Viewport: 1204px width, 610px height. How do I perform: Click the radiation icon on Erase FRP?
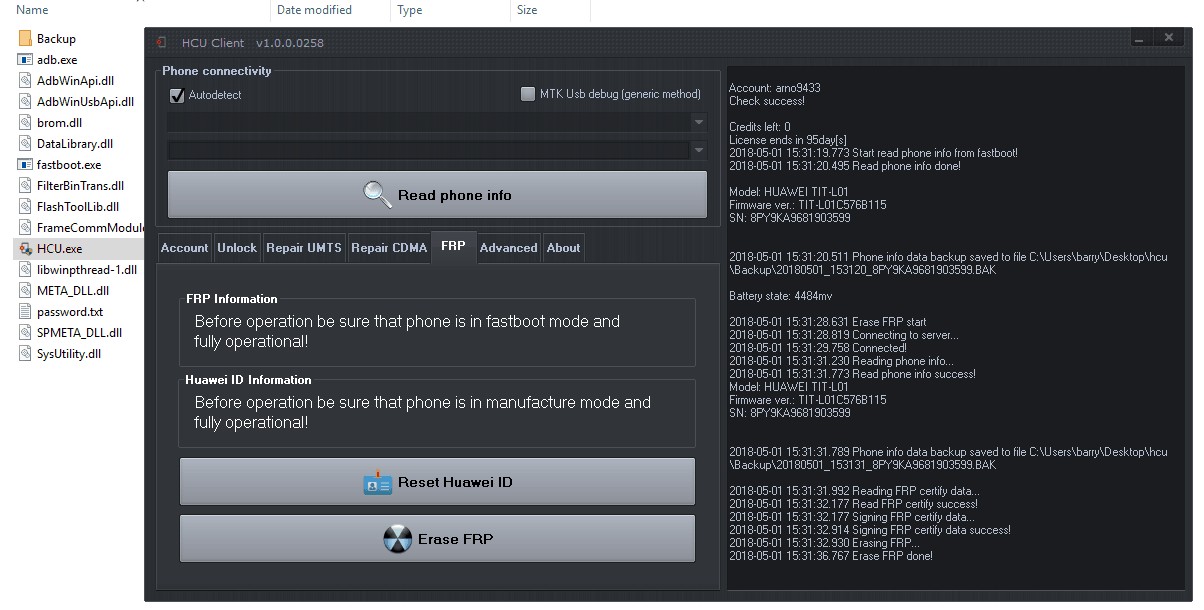397,540
